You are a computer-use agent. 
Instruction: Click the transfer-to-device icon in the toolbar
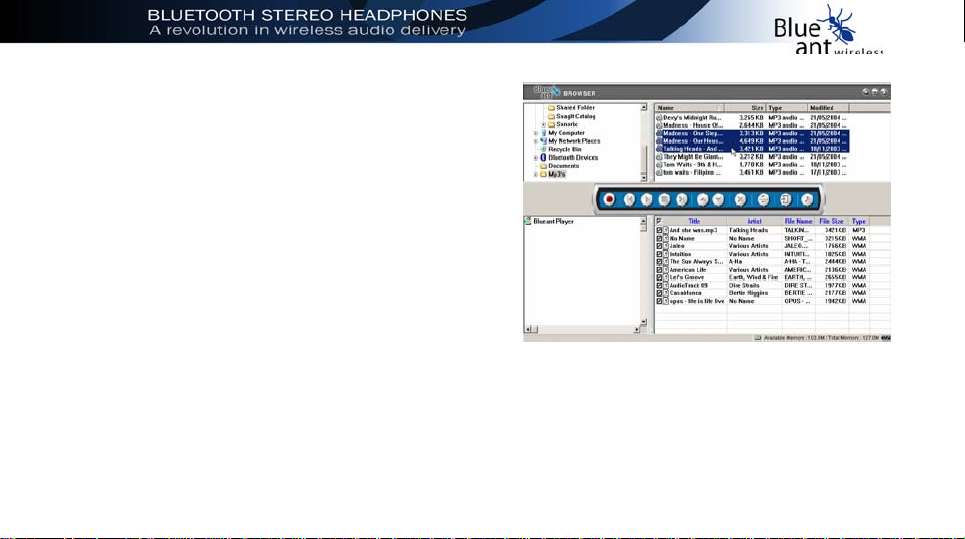785,199
